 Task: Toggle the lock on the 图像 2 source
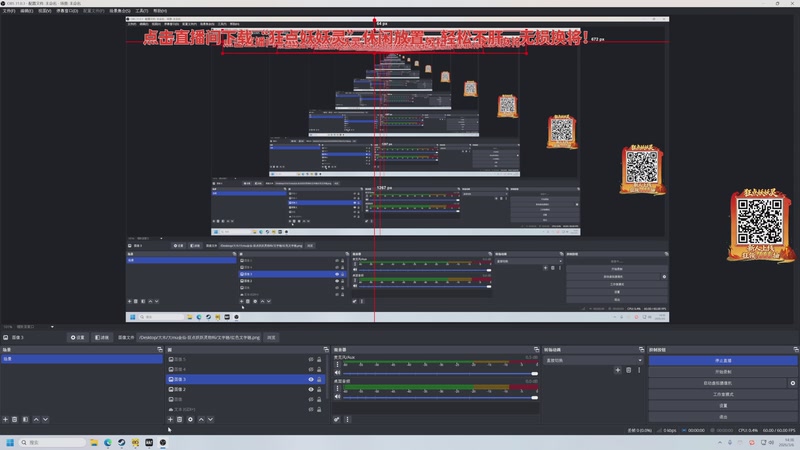click(x=319, y=389)
